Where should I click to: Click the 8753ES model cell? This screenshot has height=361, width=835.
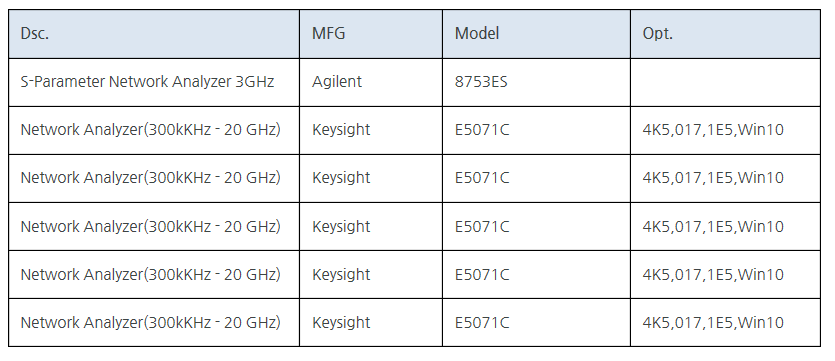536,82
